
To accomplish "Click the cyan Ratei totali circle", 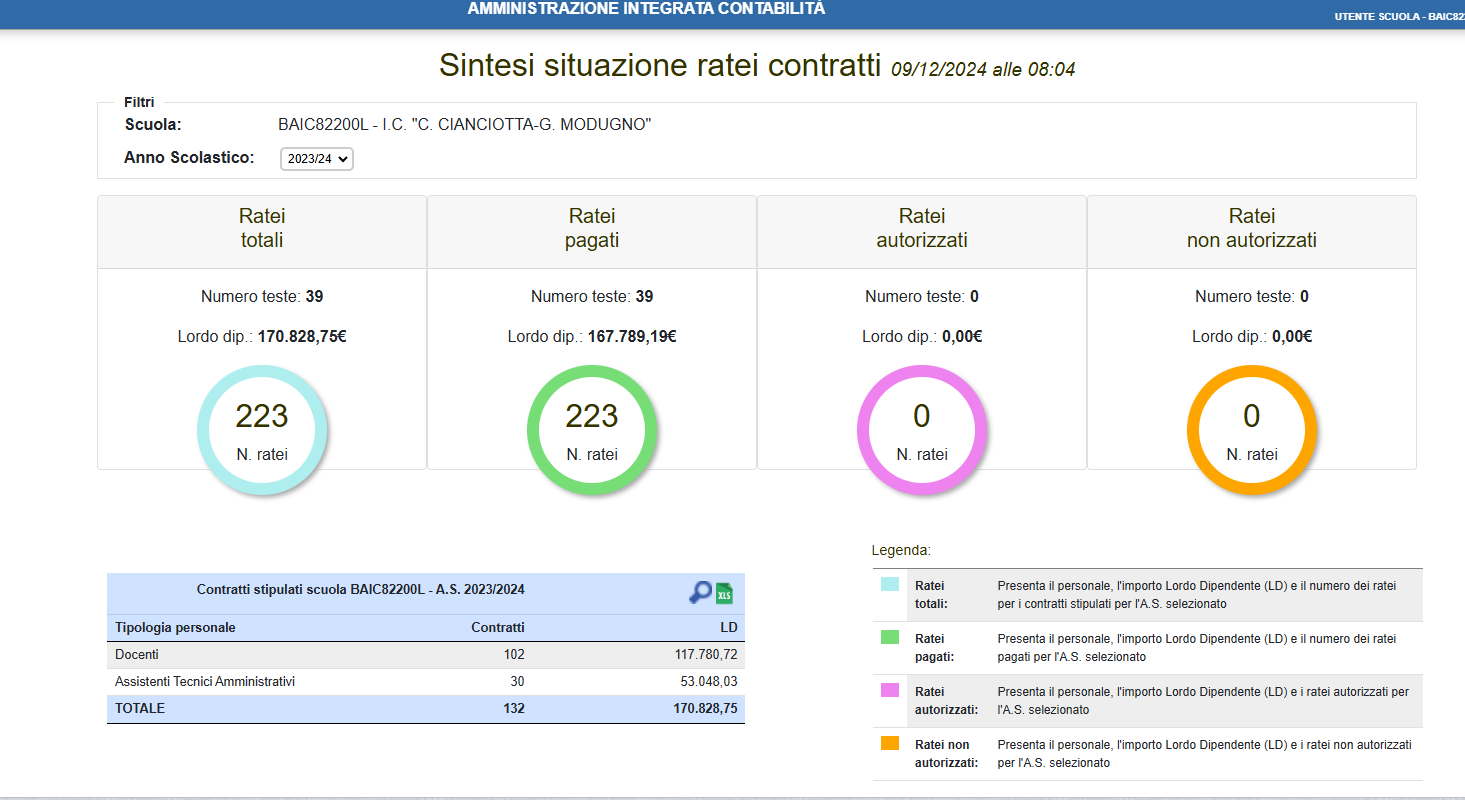I will coord(262,430).
